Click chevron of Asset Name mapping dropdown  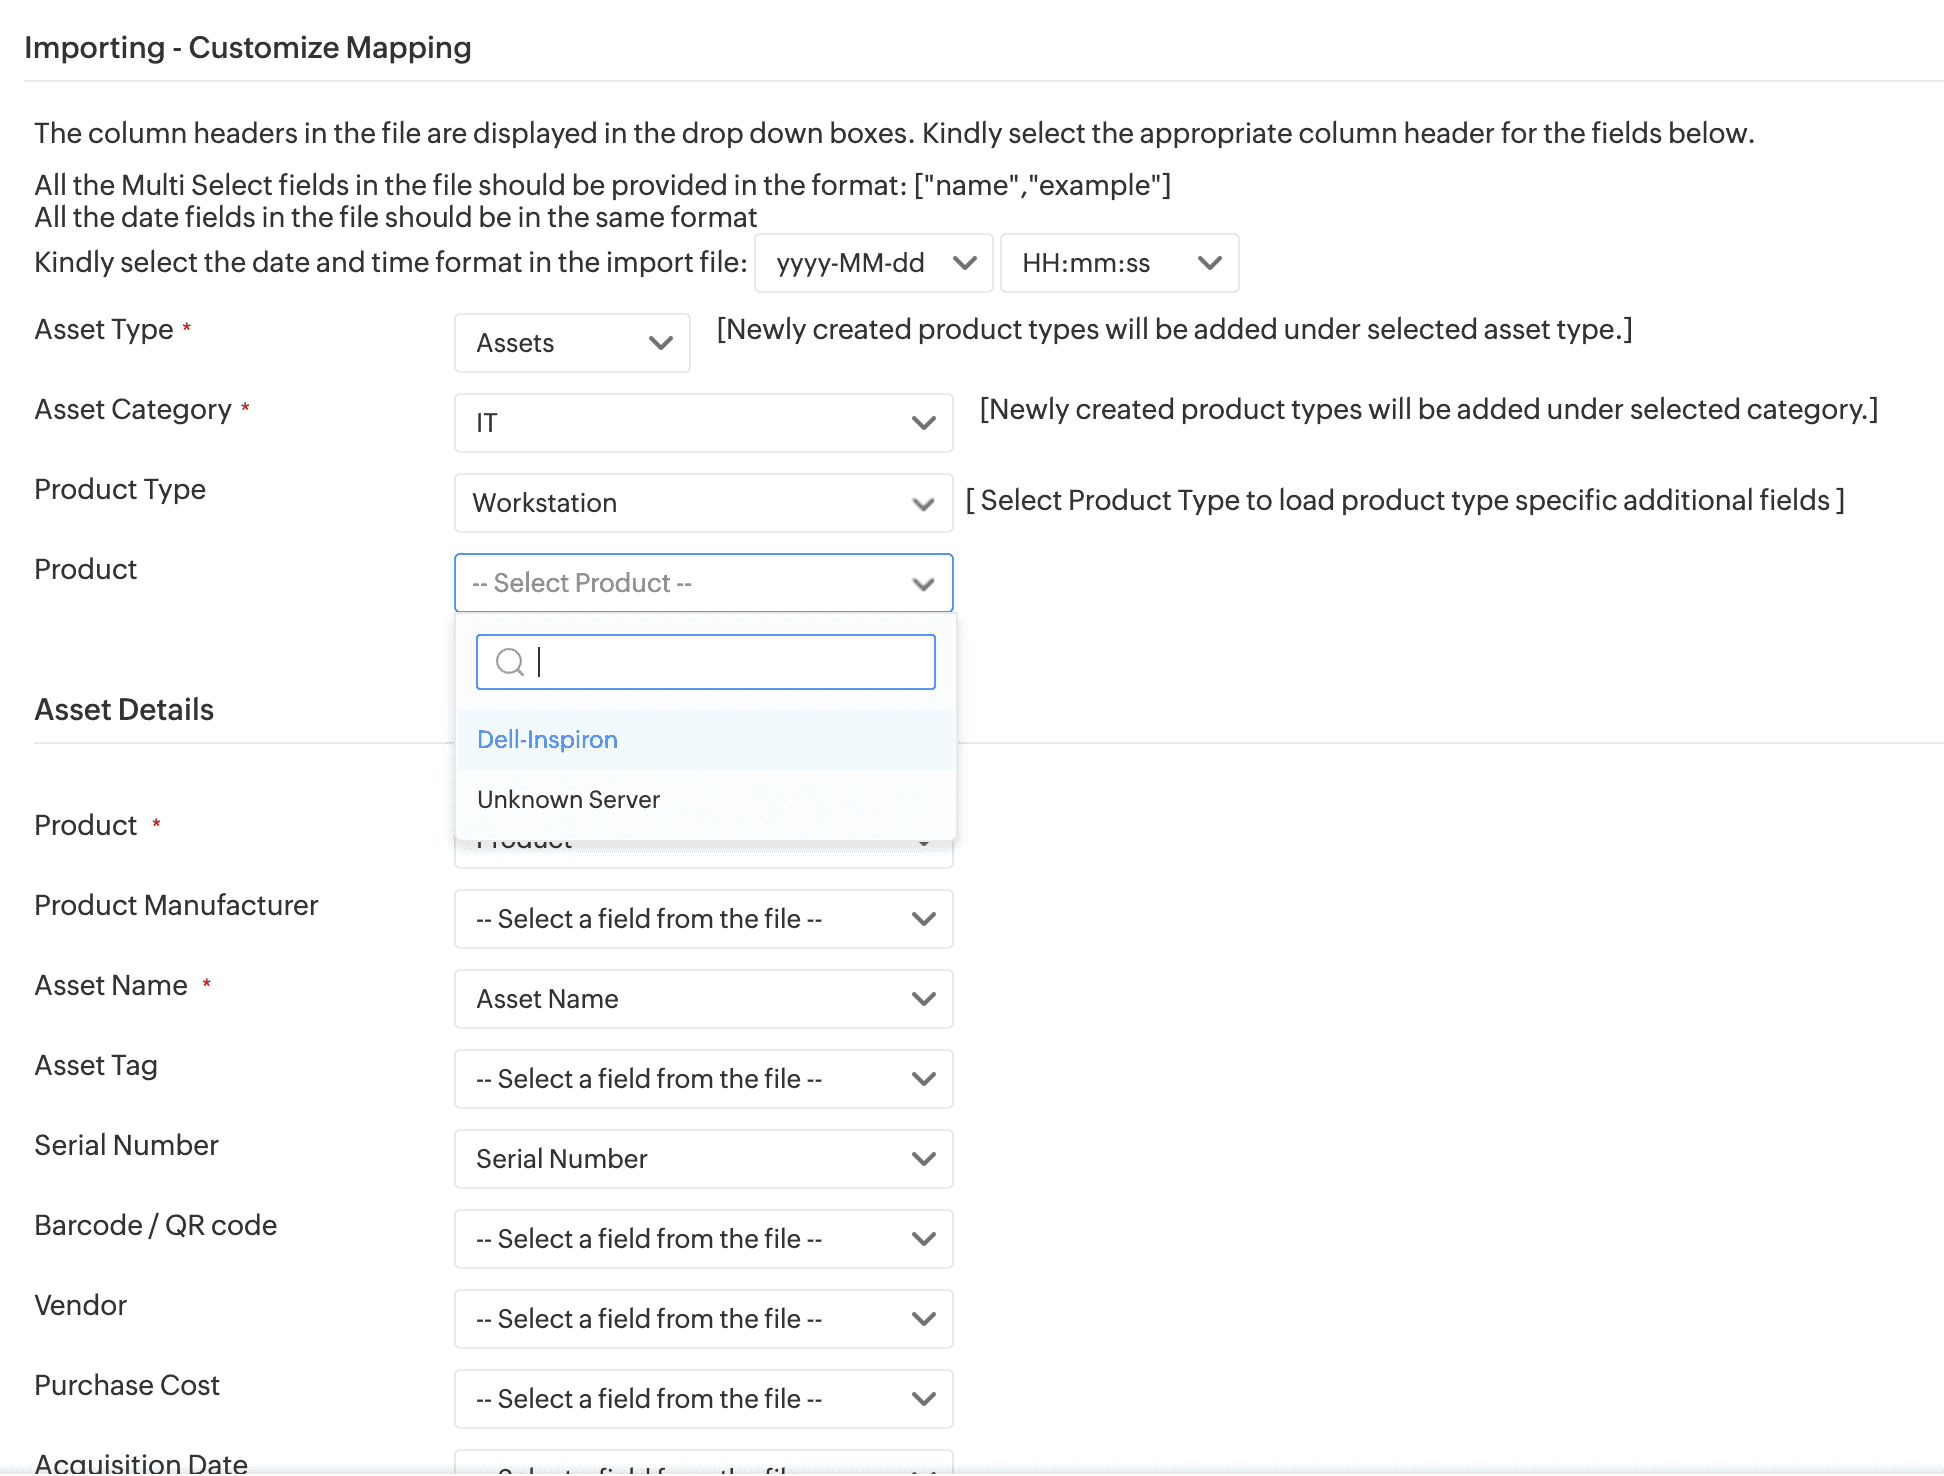[924, 999]
